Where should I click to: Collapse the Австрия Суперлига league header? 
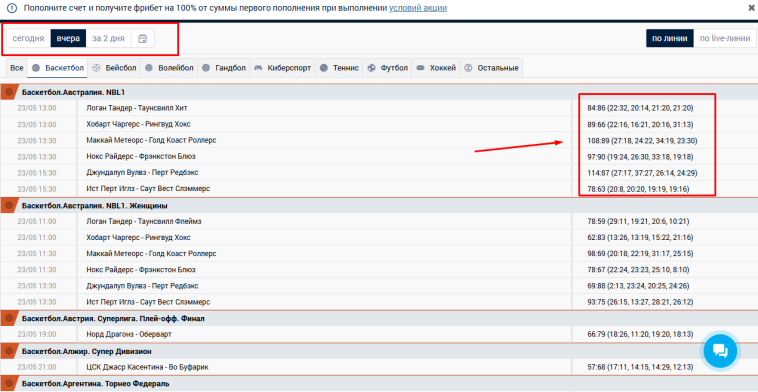[379, 319]
